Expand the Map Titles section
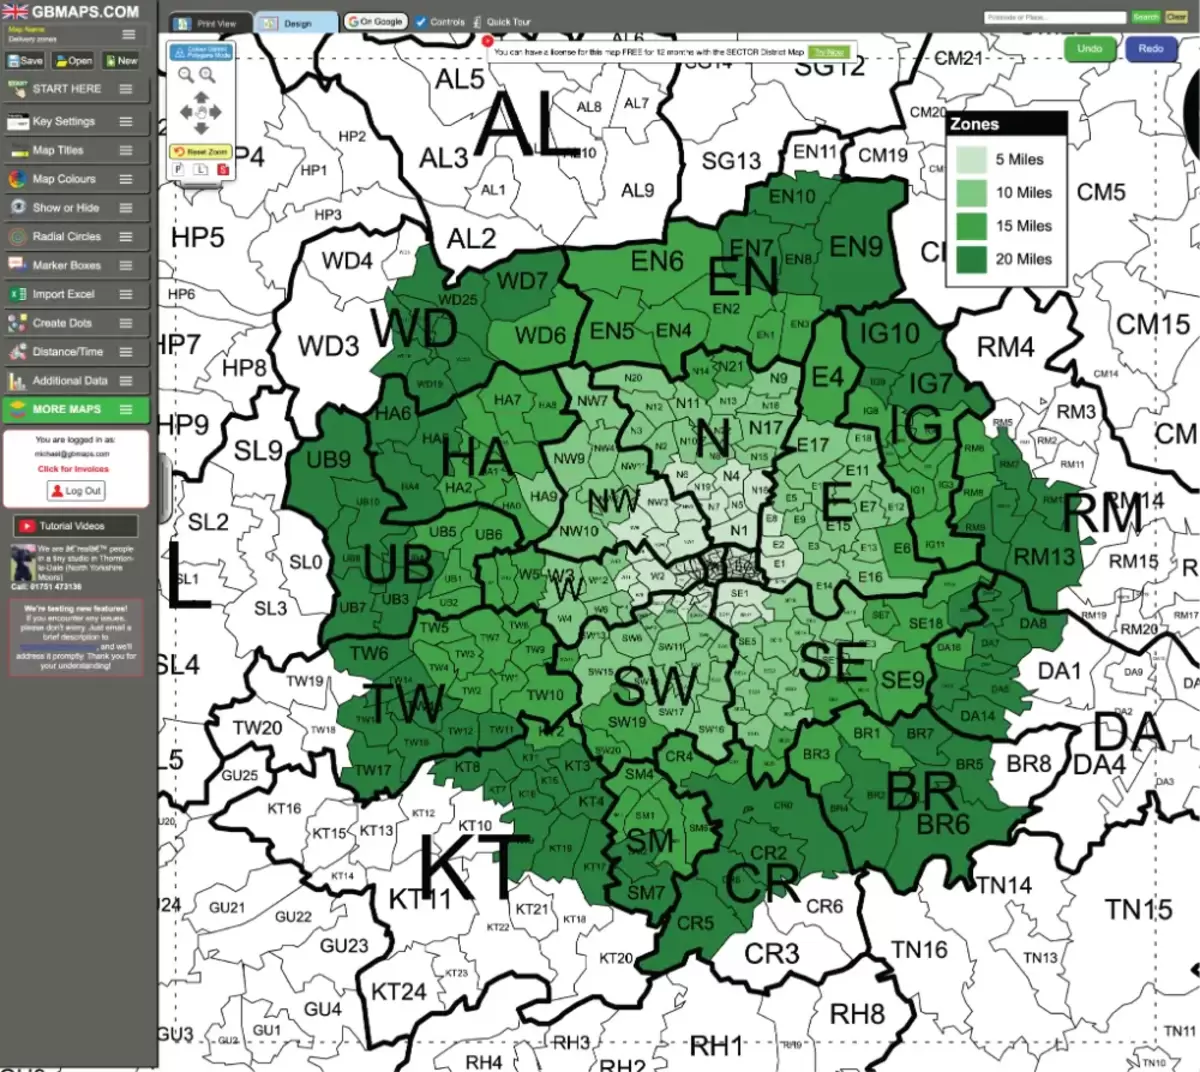 pos(126,151)
